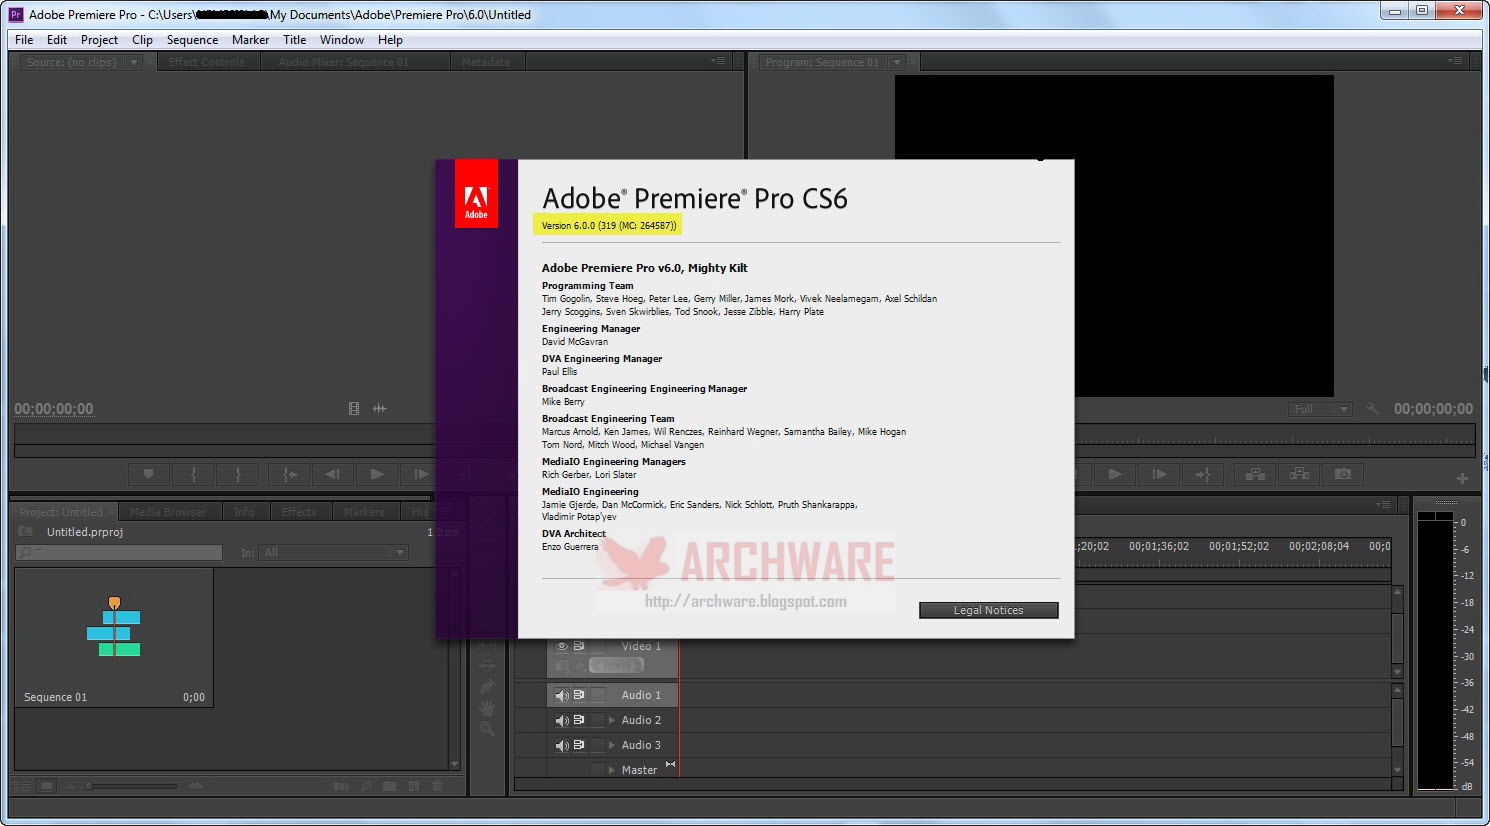Open the File menu
Screen dimensions: 1490x826
(24, 40)
